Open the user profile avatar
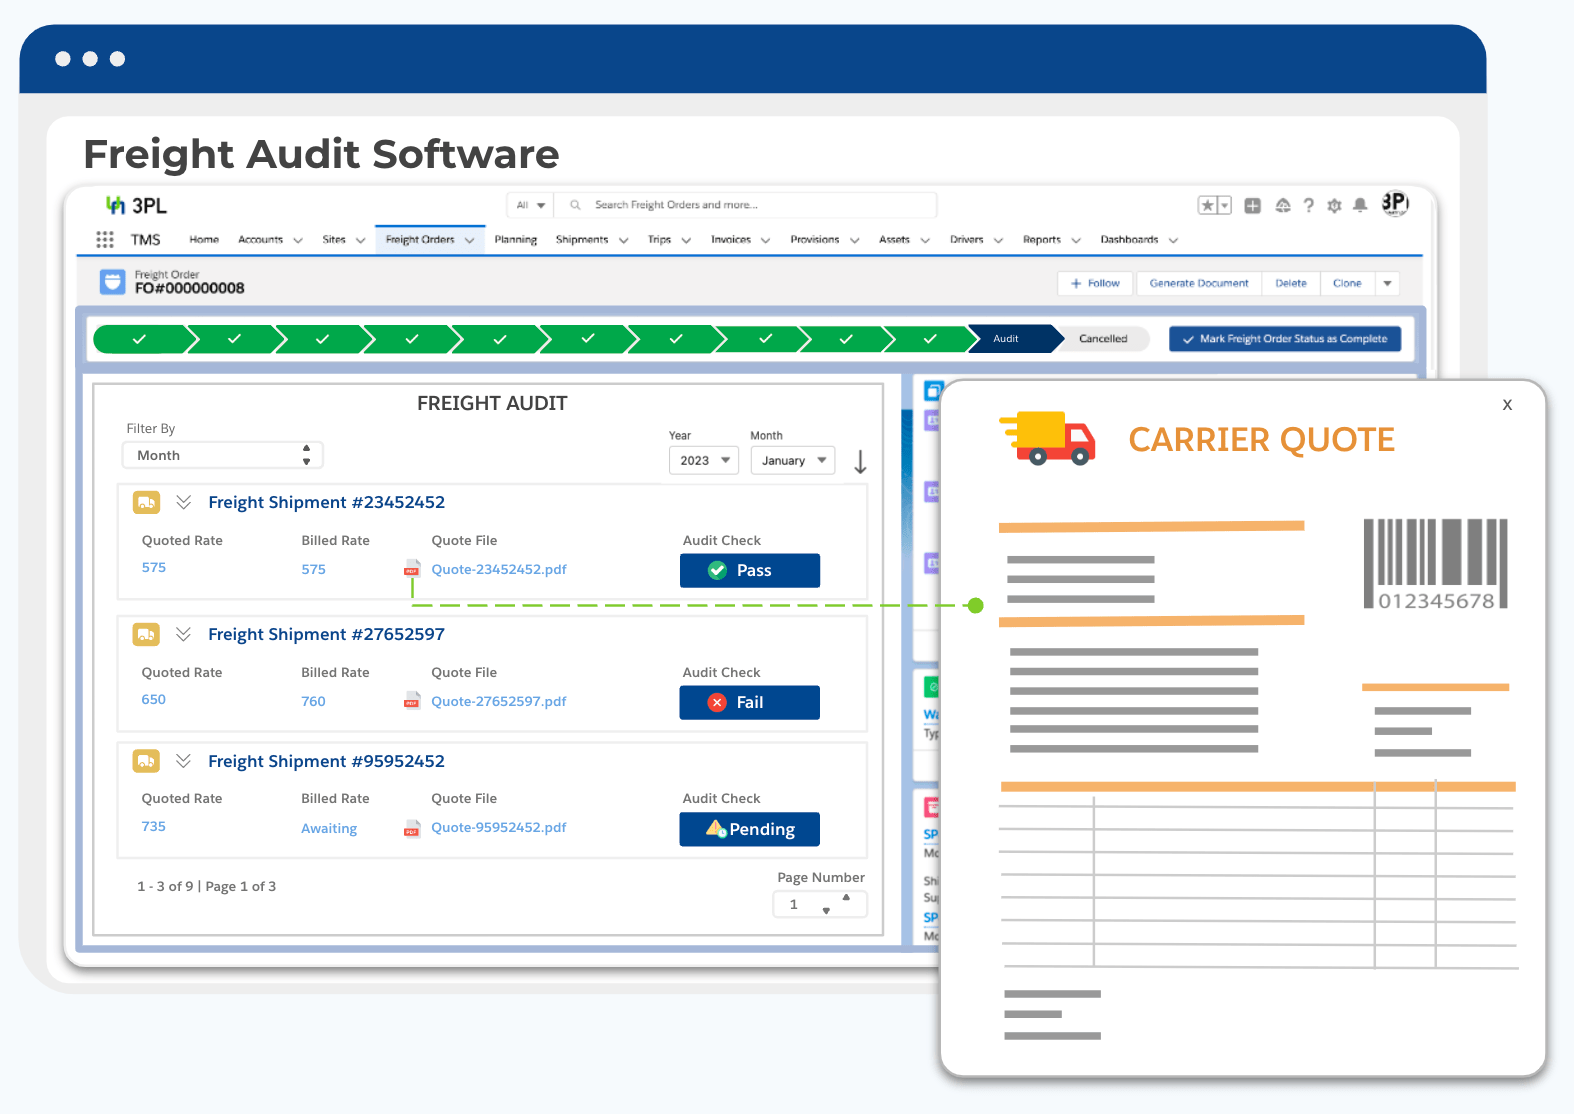 point(1395,204)
